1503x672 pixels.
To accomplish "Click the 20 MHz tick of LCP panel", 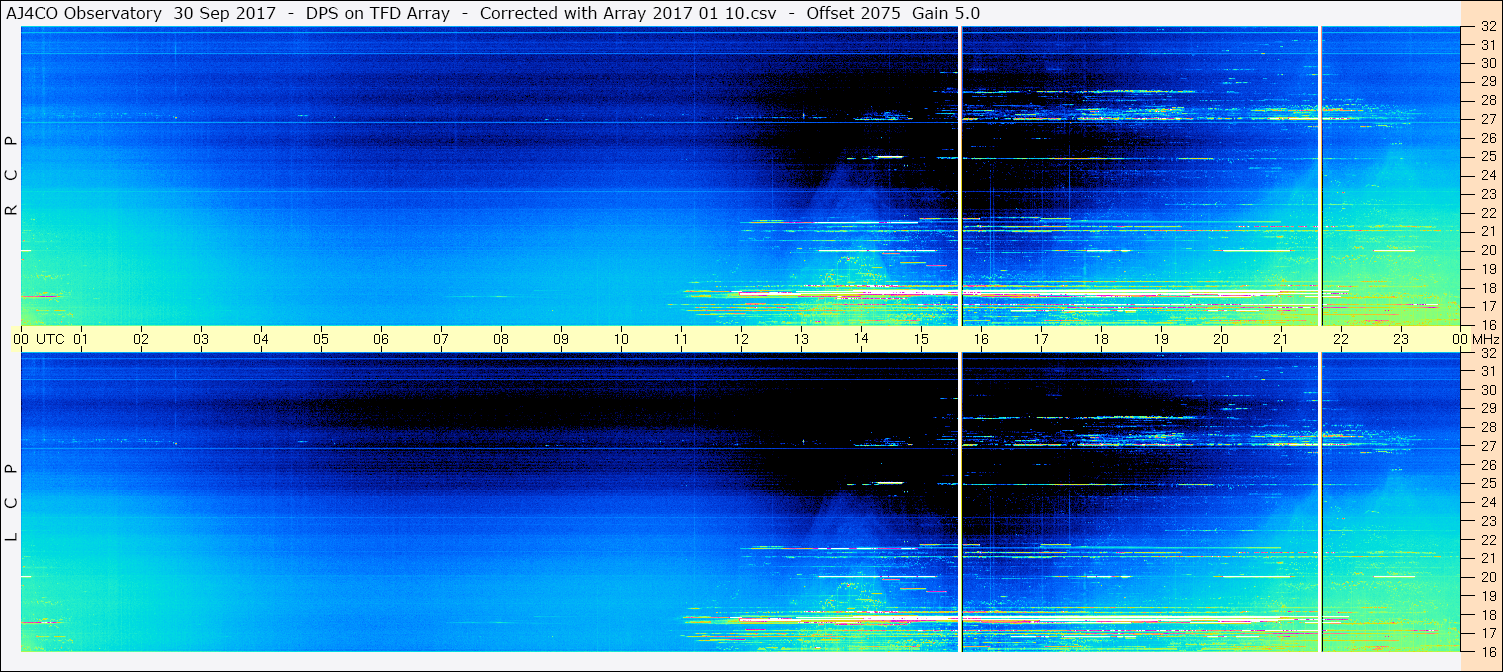I will point(1488,577).
